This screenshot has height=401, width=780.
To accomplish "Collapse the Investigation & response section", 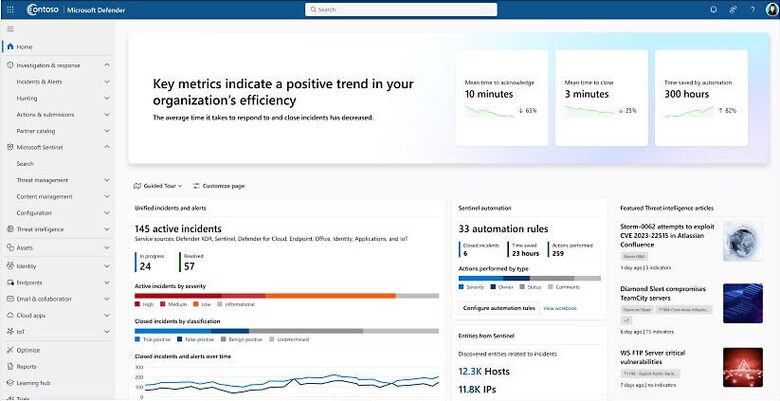I will [x=107, y=65].
